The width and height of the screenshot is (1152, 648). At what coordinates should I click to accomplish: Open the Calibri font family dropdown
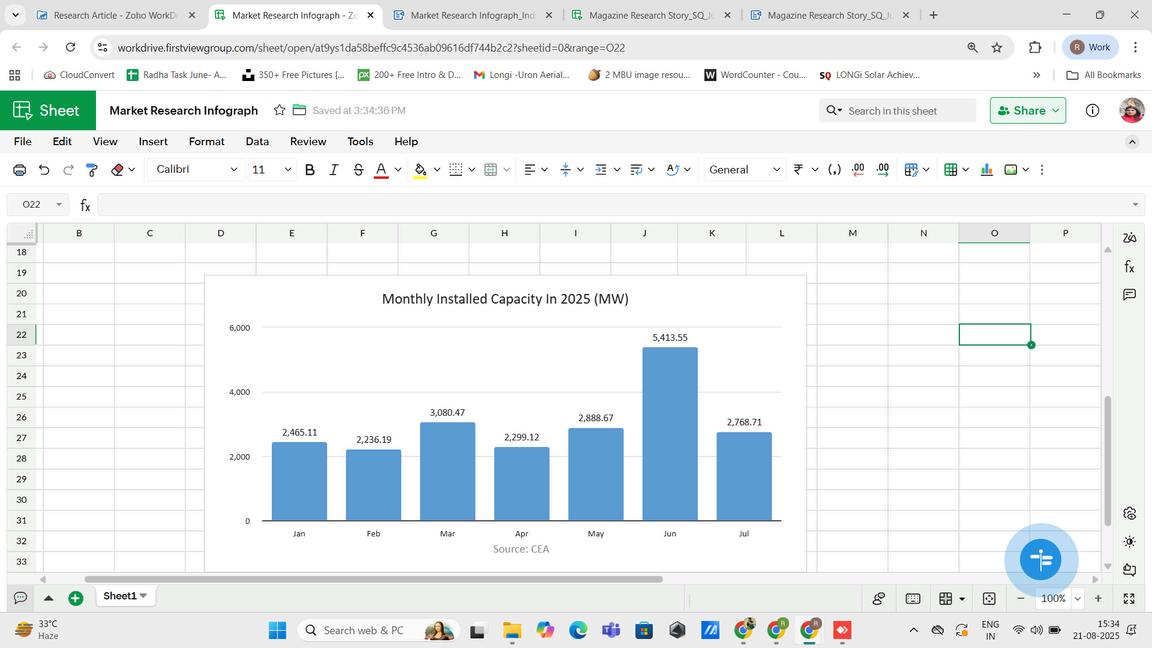(x=196, y=170)
